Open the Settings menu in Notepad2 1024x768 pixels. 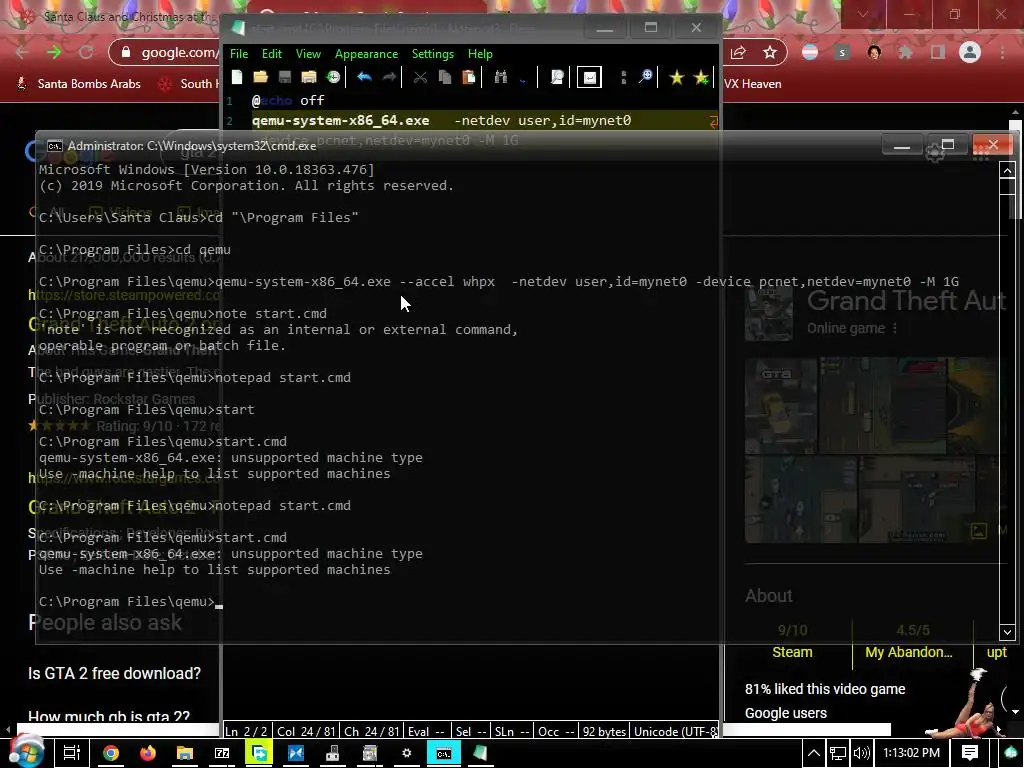[x=433, y=54]
